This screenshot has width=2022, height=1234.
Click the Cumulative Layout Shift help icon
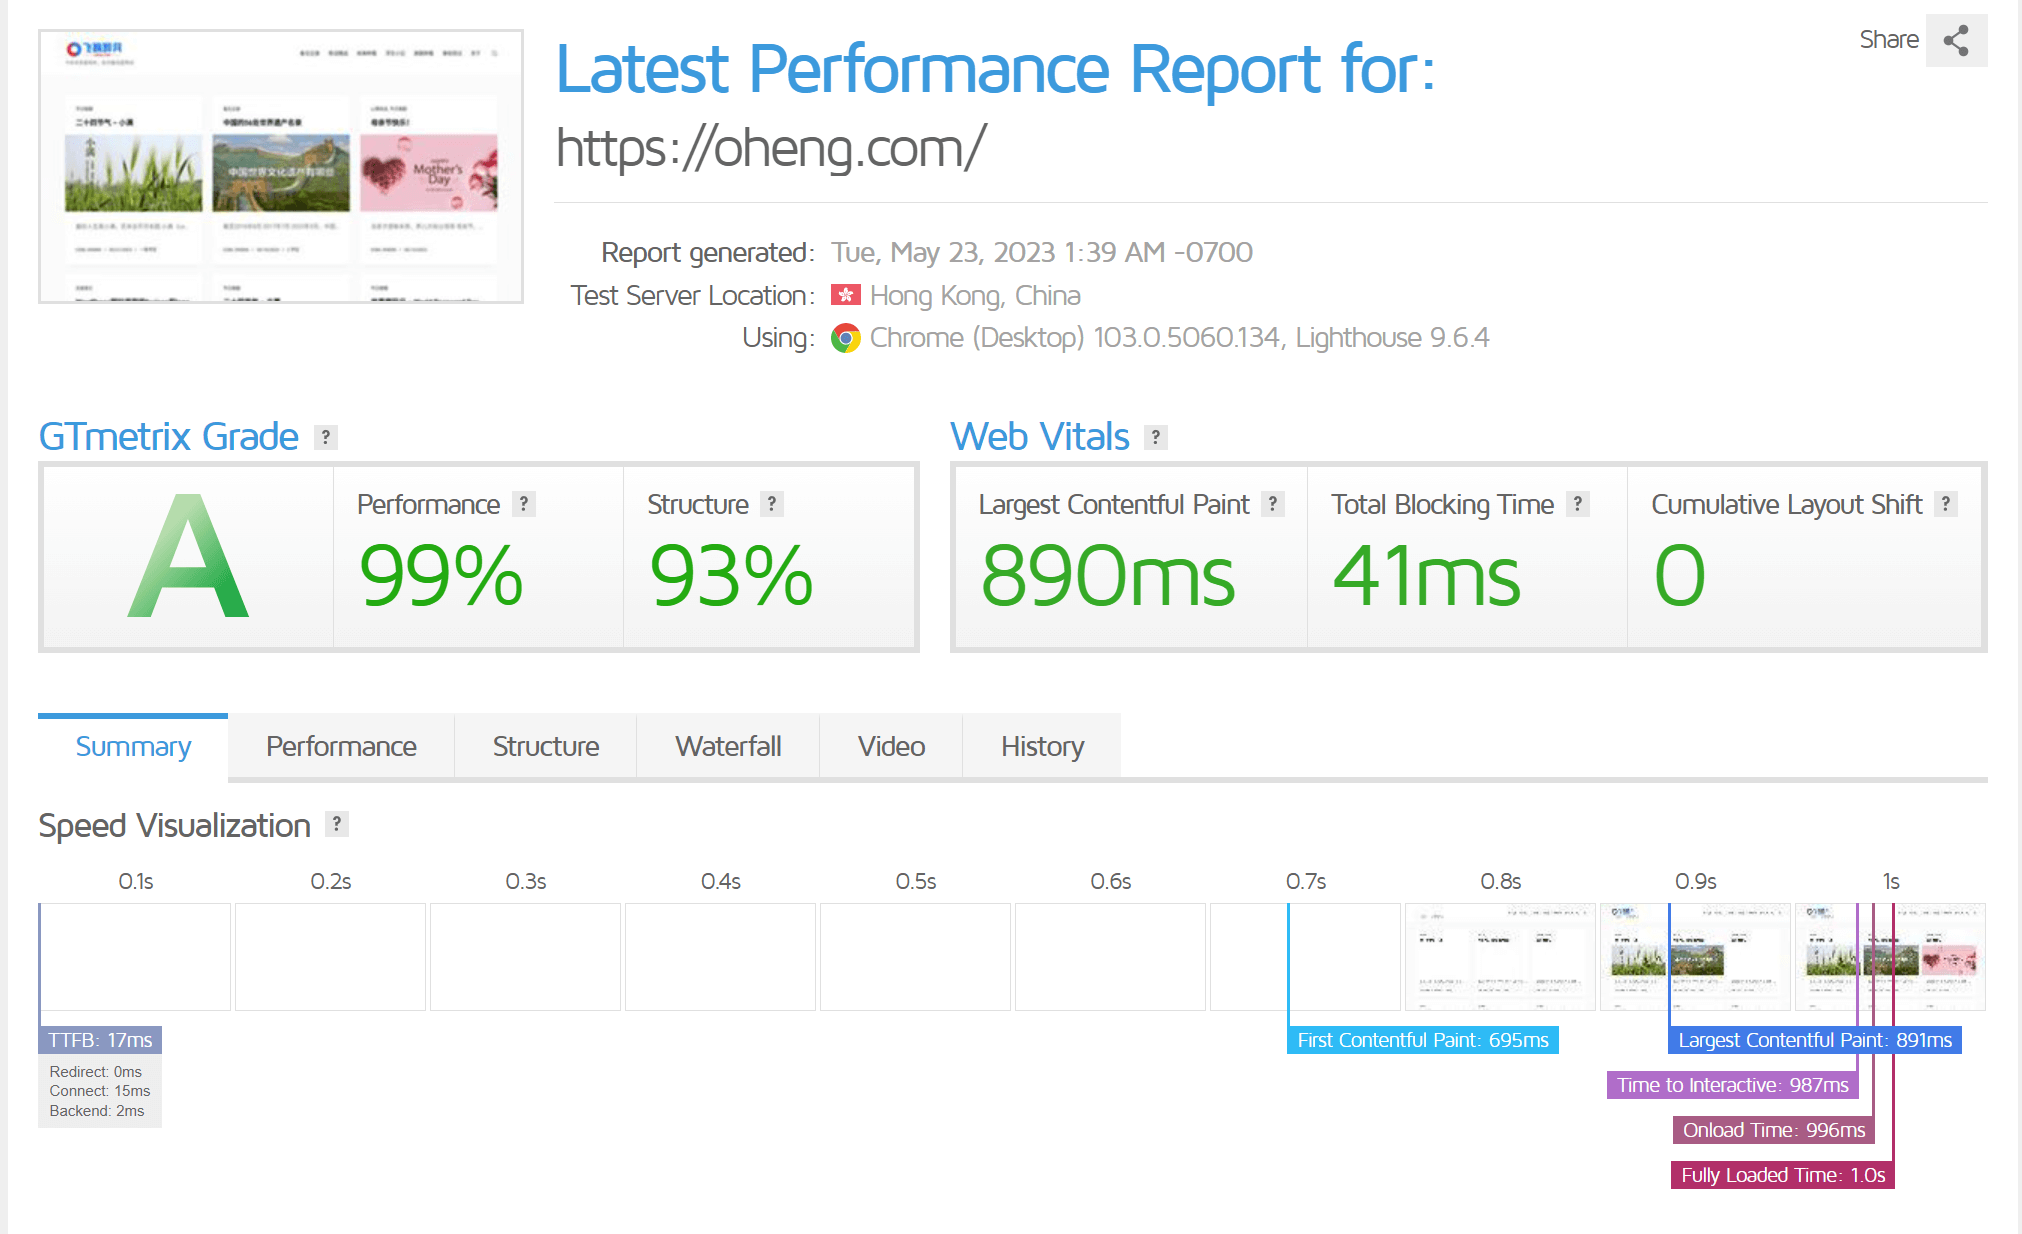(x=1945, y=504)
